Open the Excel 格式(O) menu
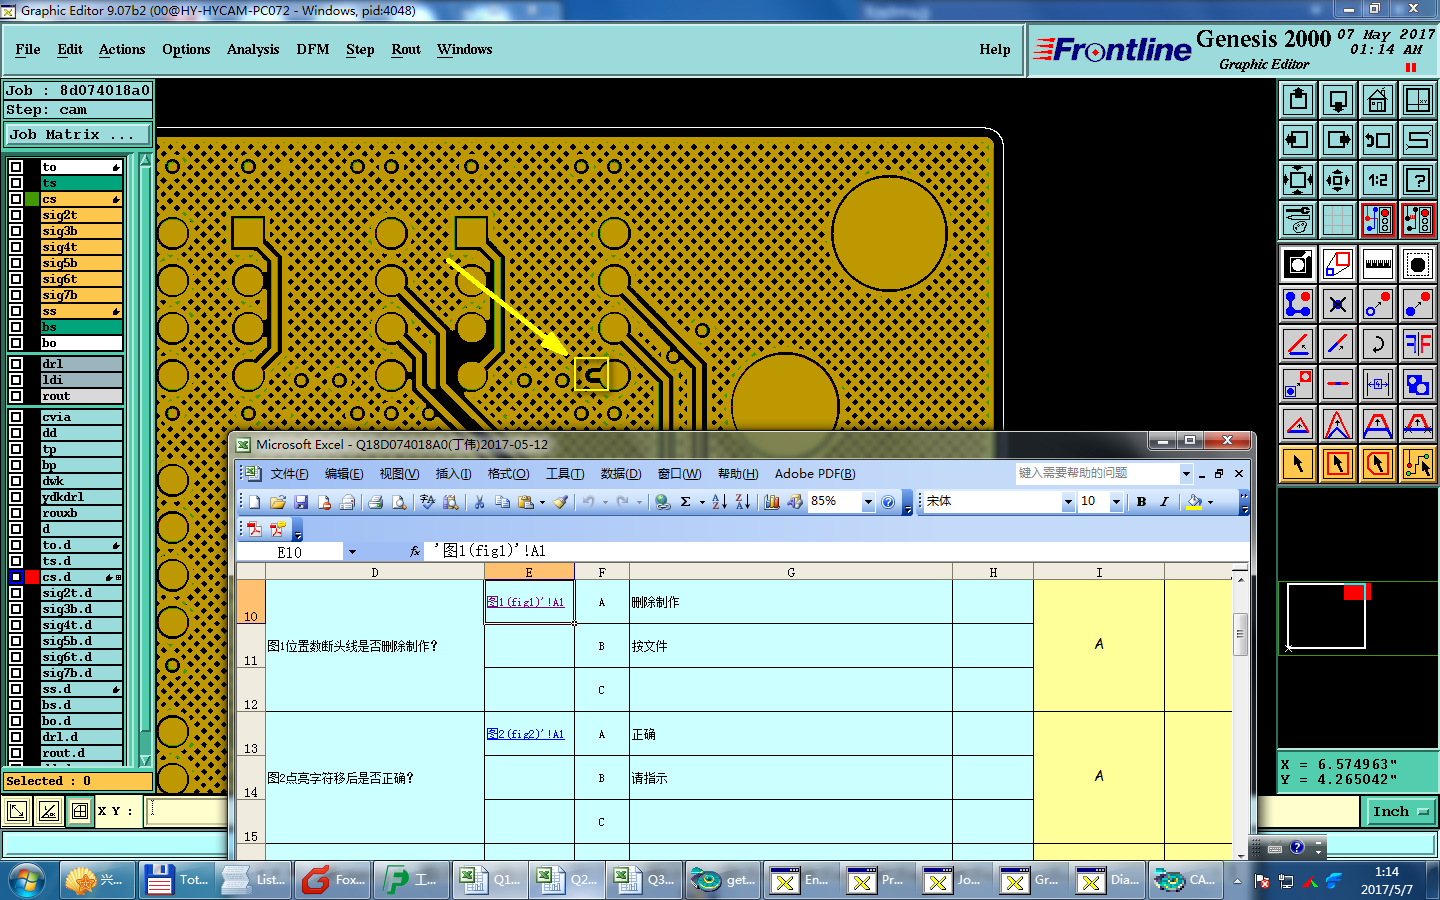The width and height of the screenshot is (1440, 900). 508,474
